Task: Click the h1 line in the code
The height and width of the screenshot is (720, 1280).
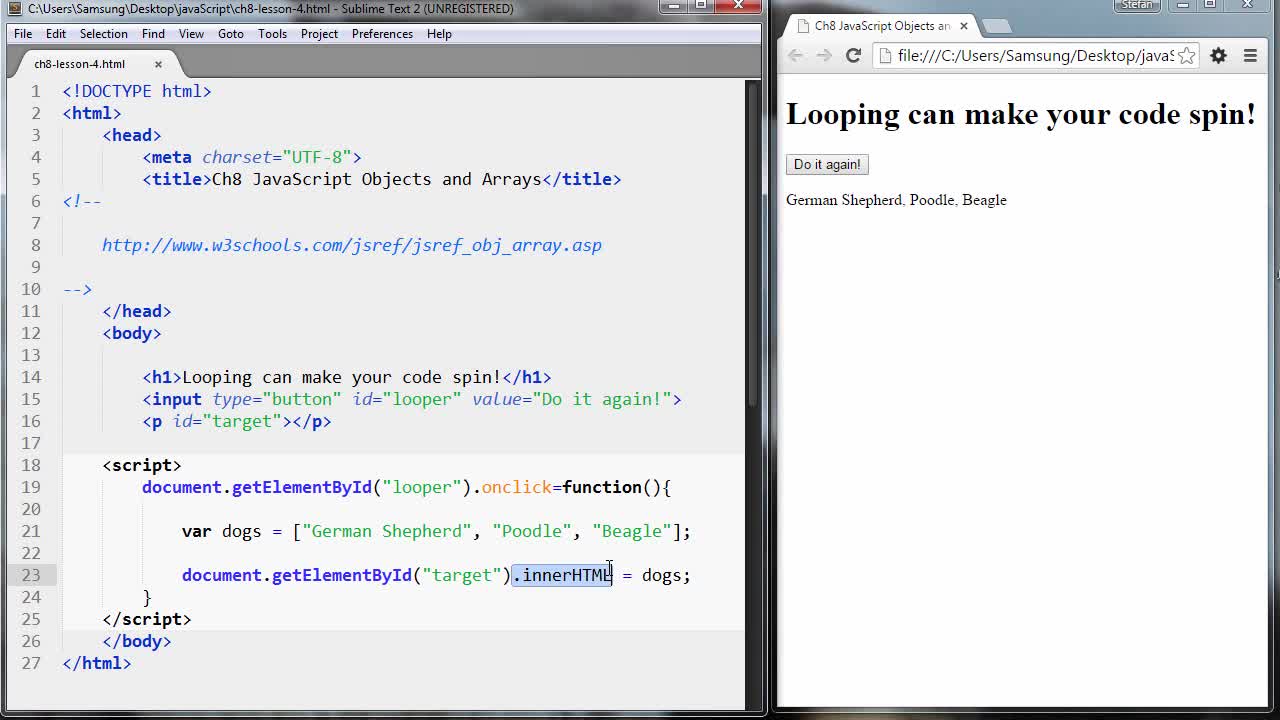Action: click(x=347, y=377)
